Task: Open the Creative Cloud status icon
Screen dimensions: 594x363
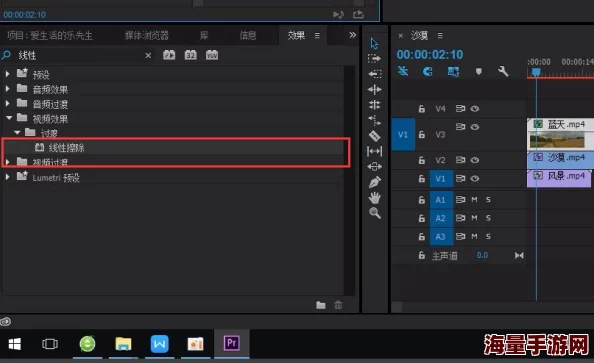Action: [6, 322]
